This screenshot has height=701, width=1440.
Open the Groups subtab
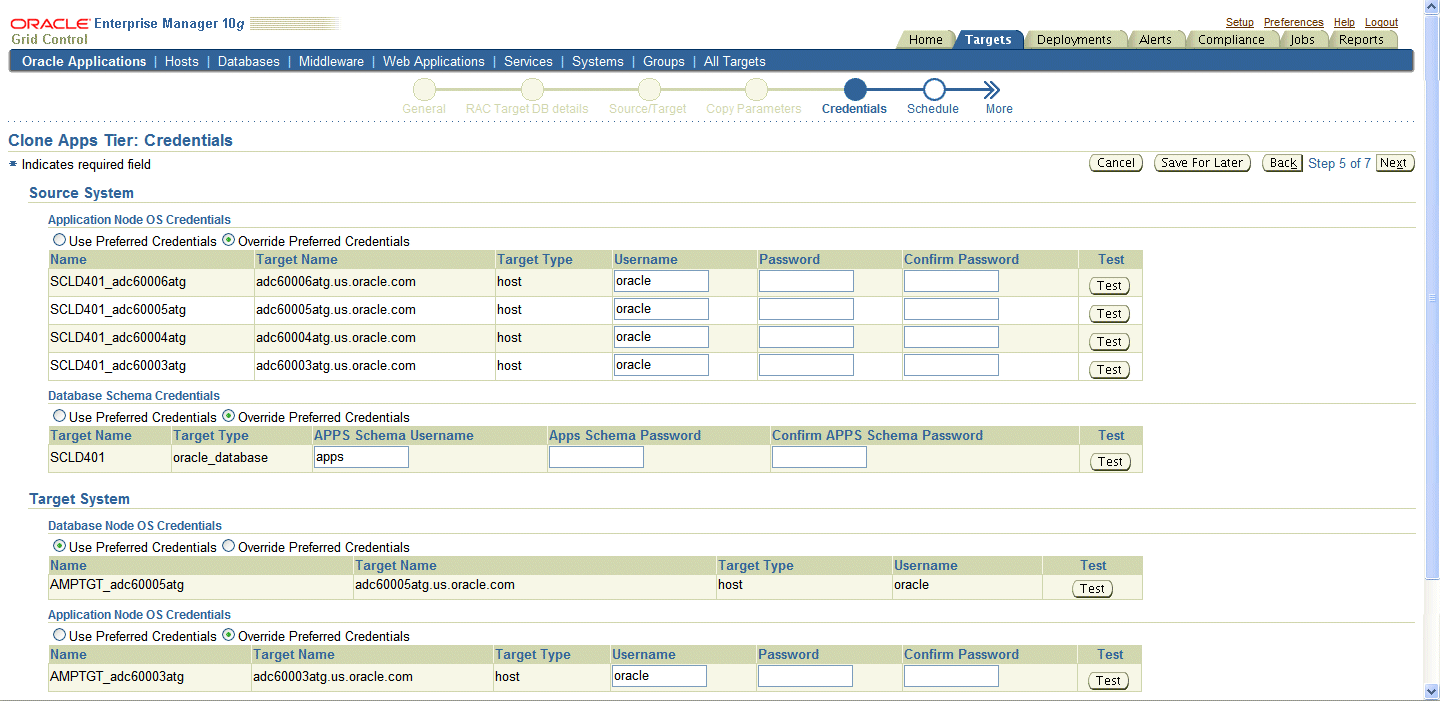click(664, 61)
